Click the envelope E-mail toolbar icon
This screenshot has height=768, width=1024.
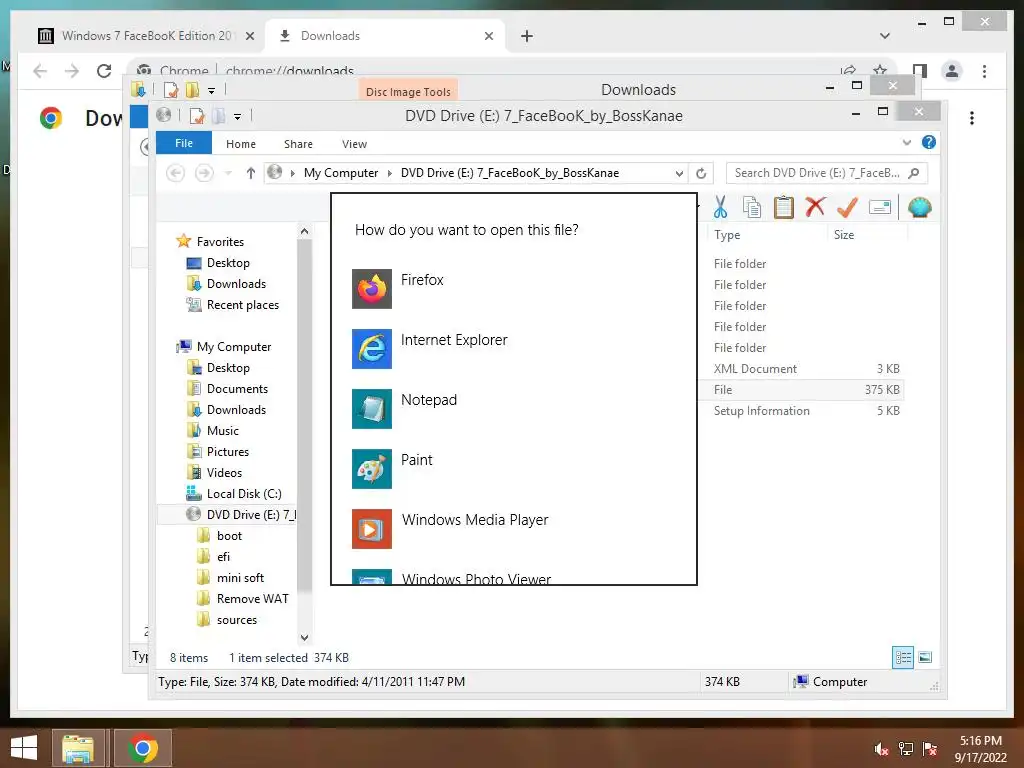(x=880, y=208)
